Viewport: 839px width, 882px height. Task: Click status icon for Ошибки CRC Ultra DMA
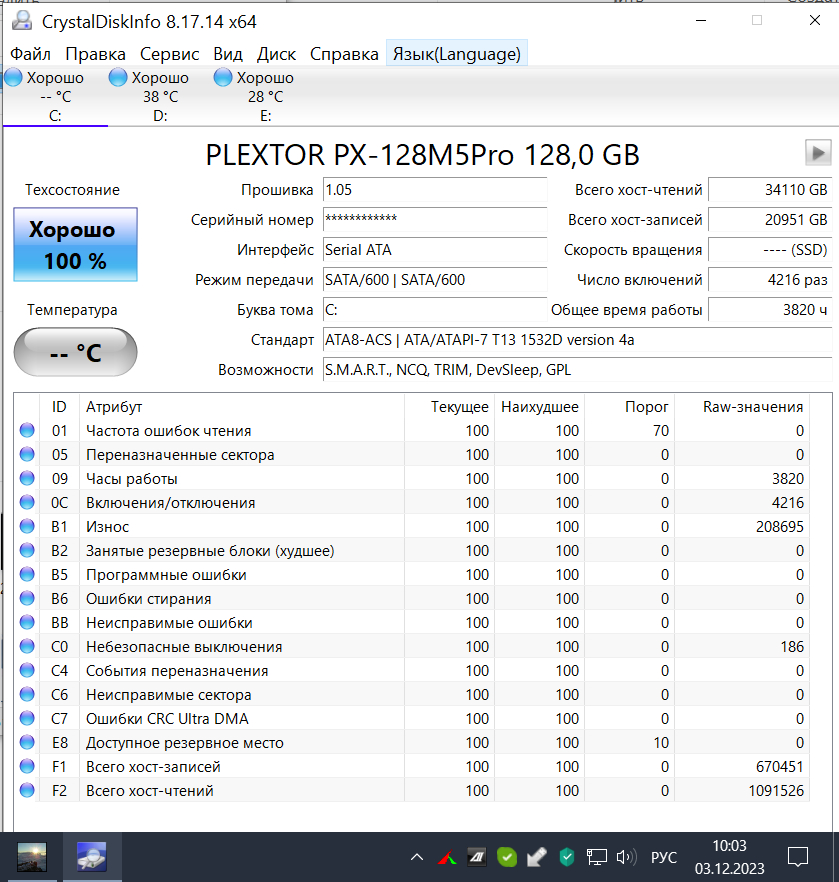(27, 718)
